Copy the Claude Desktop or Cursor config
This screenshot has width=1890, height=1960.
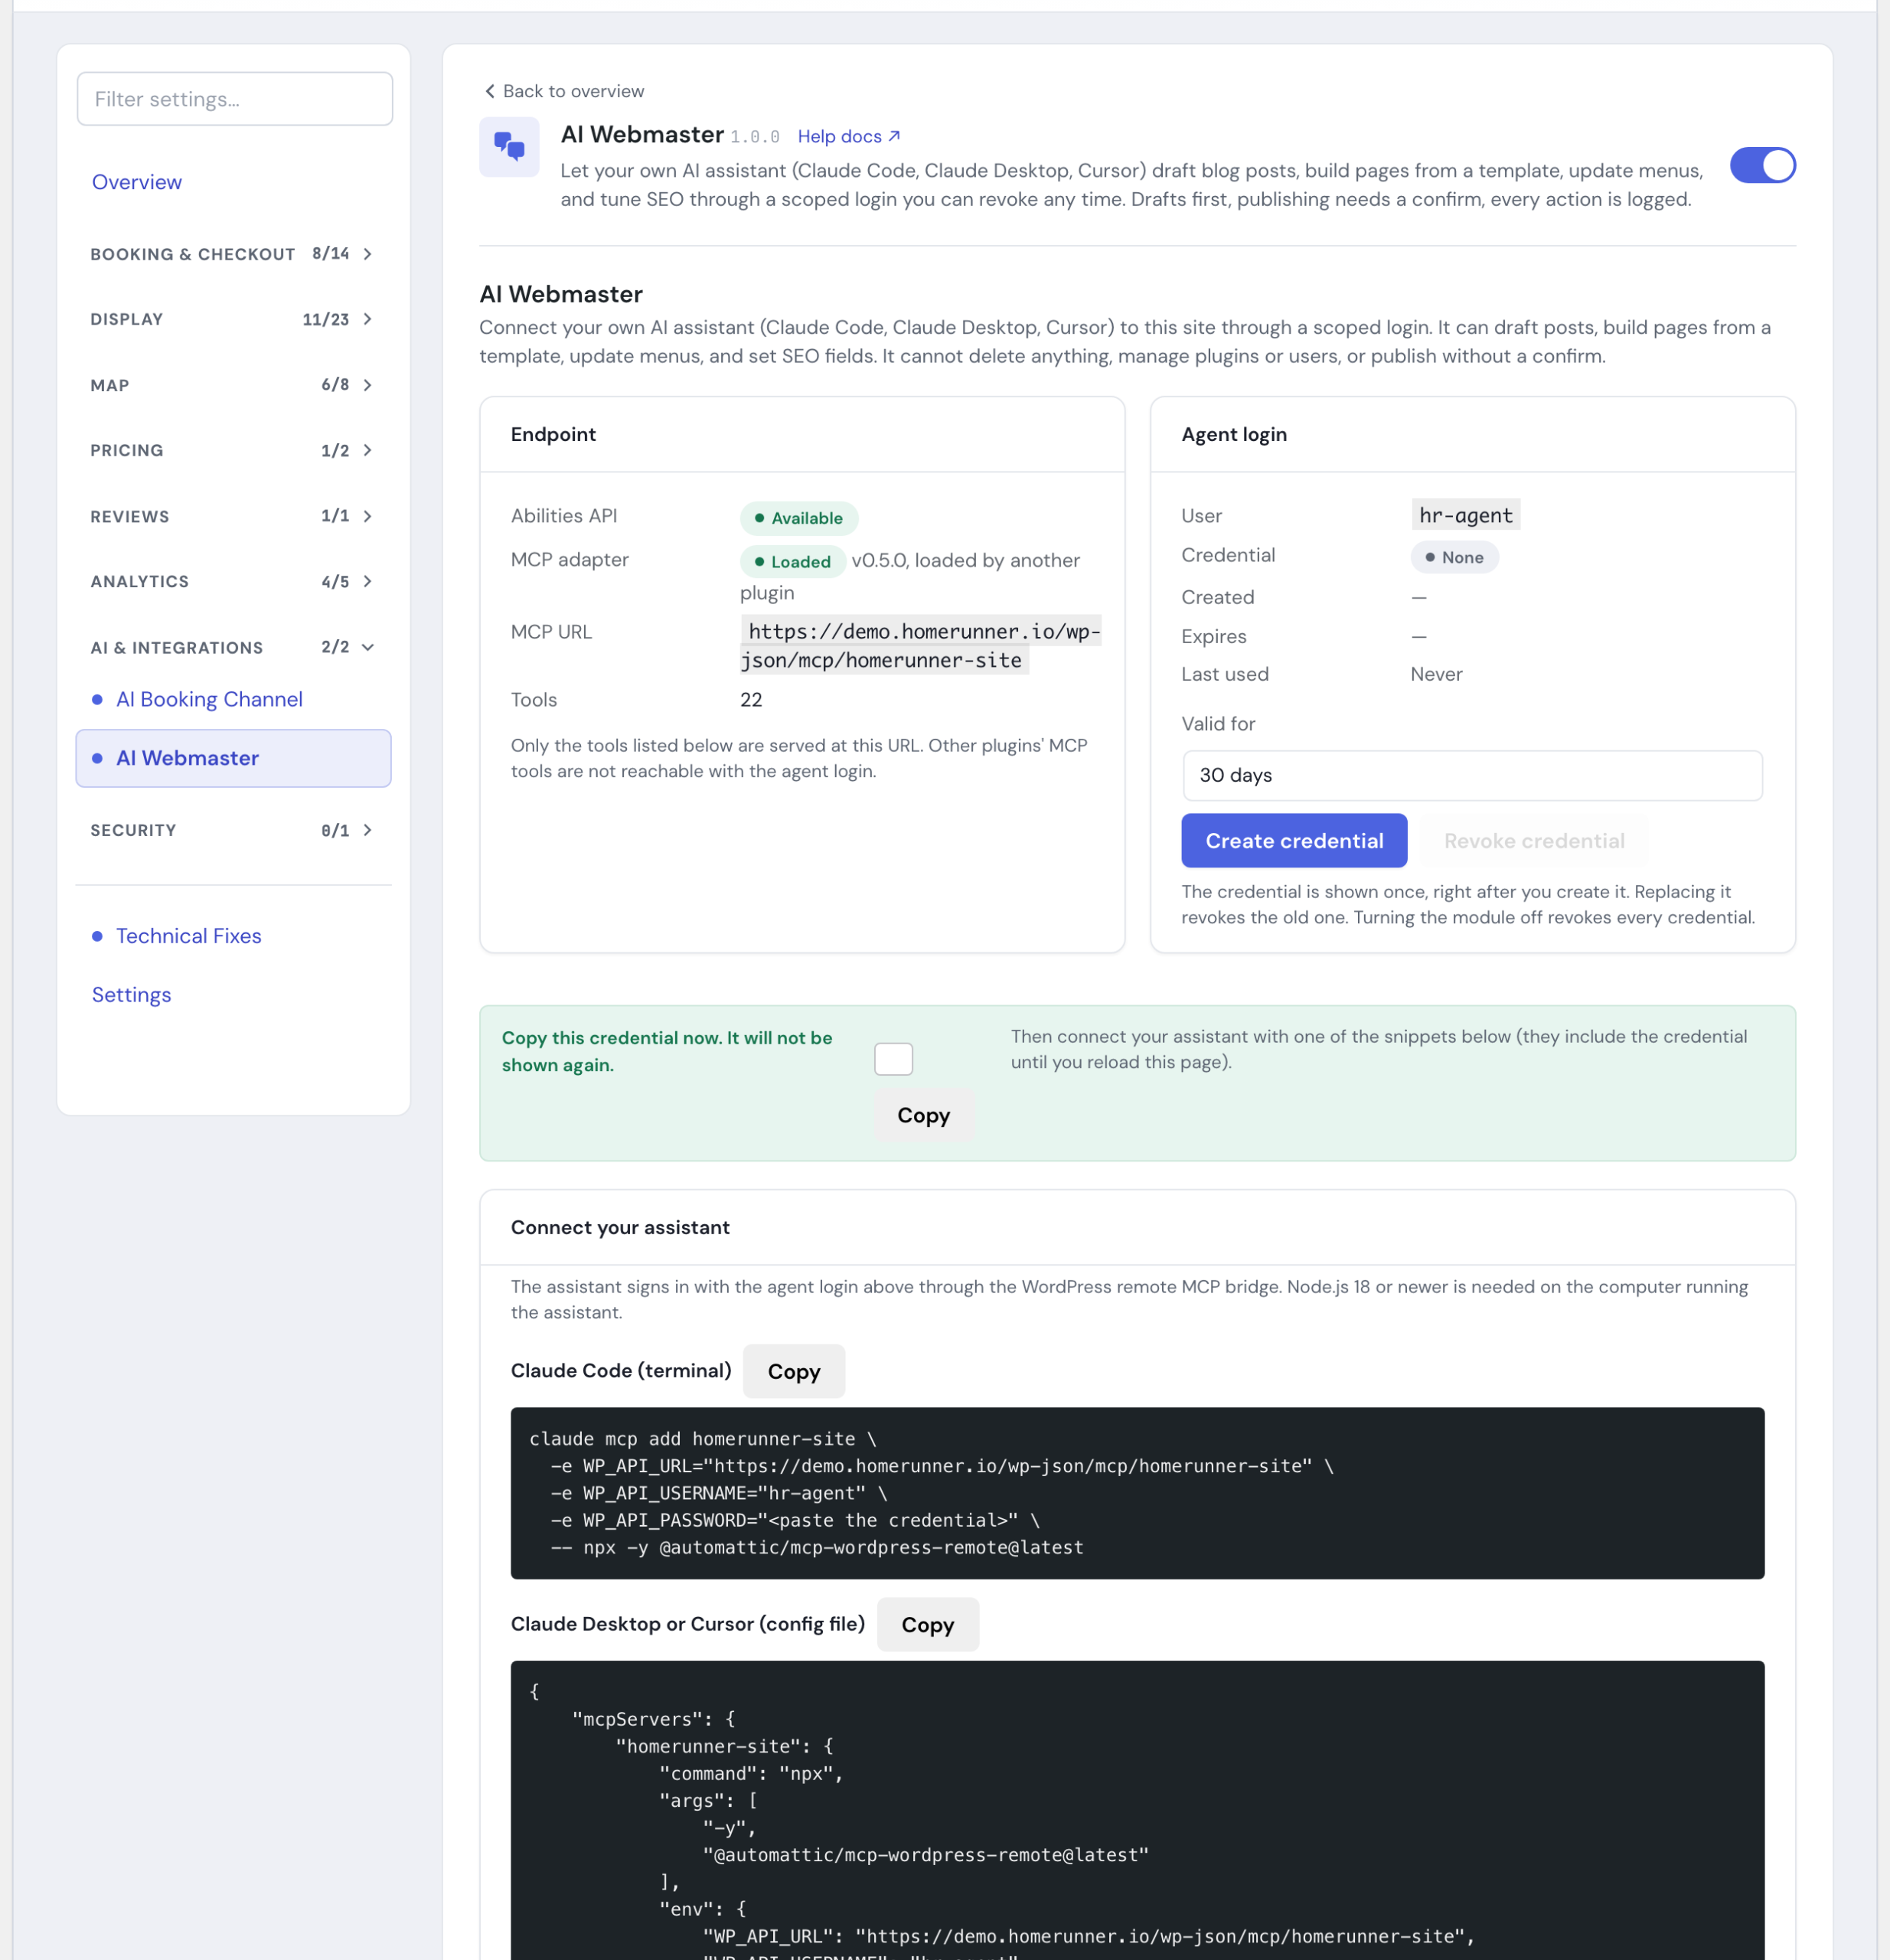[927, 1625]
